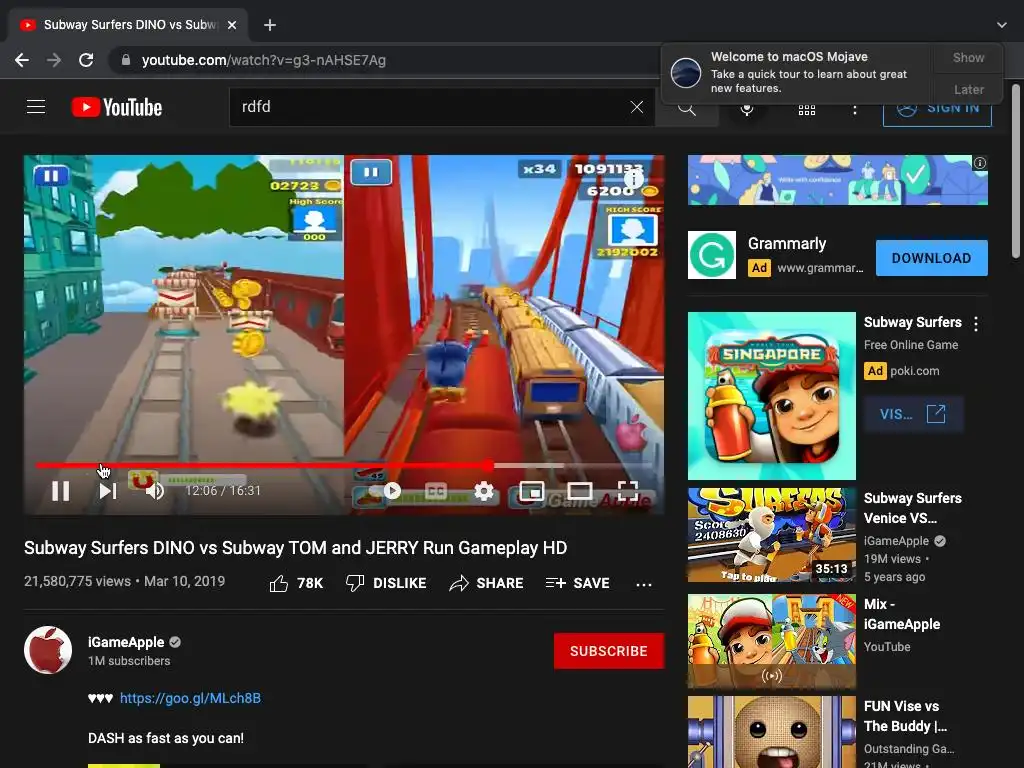Dismiss Mojave notification with Later
This screenshot has height=768, width=1024.
pyautogui.click(x=968, y=89)
